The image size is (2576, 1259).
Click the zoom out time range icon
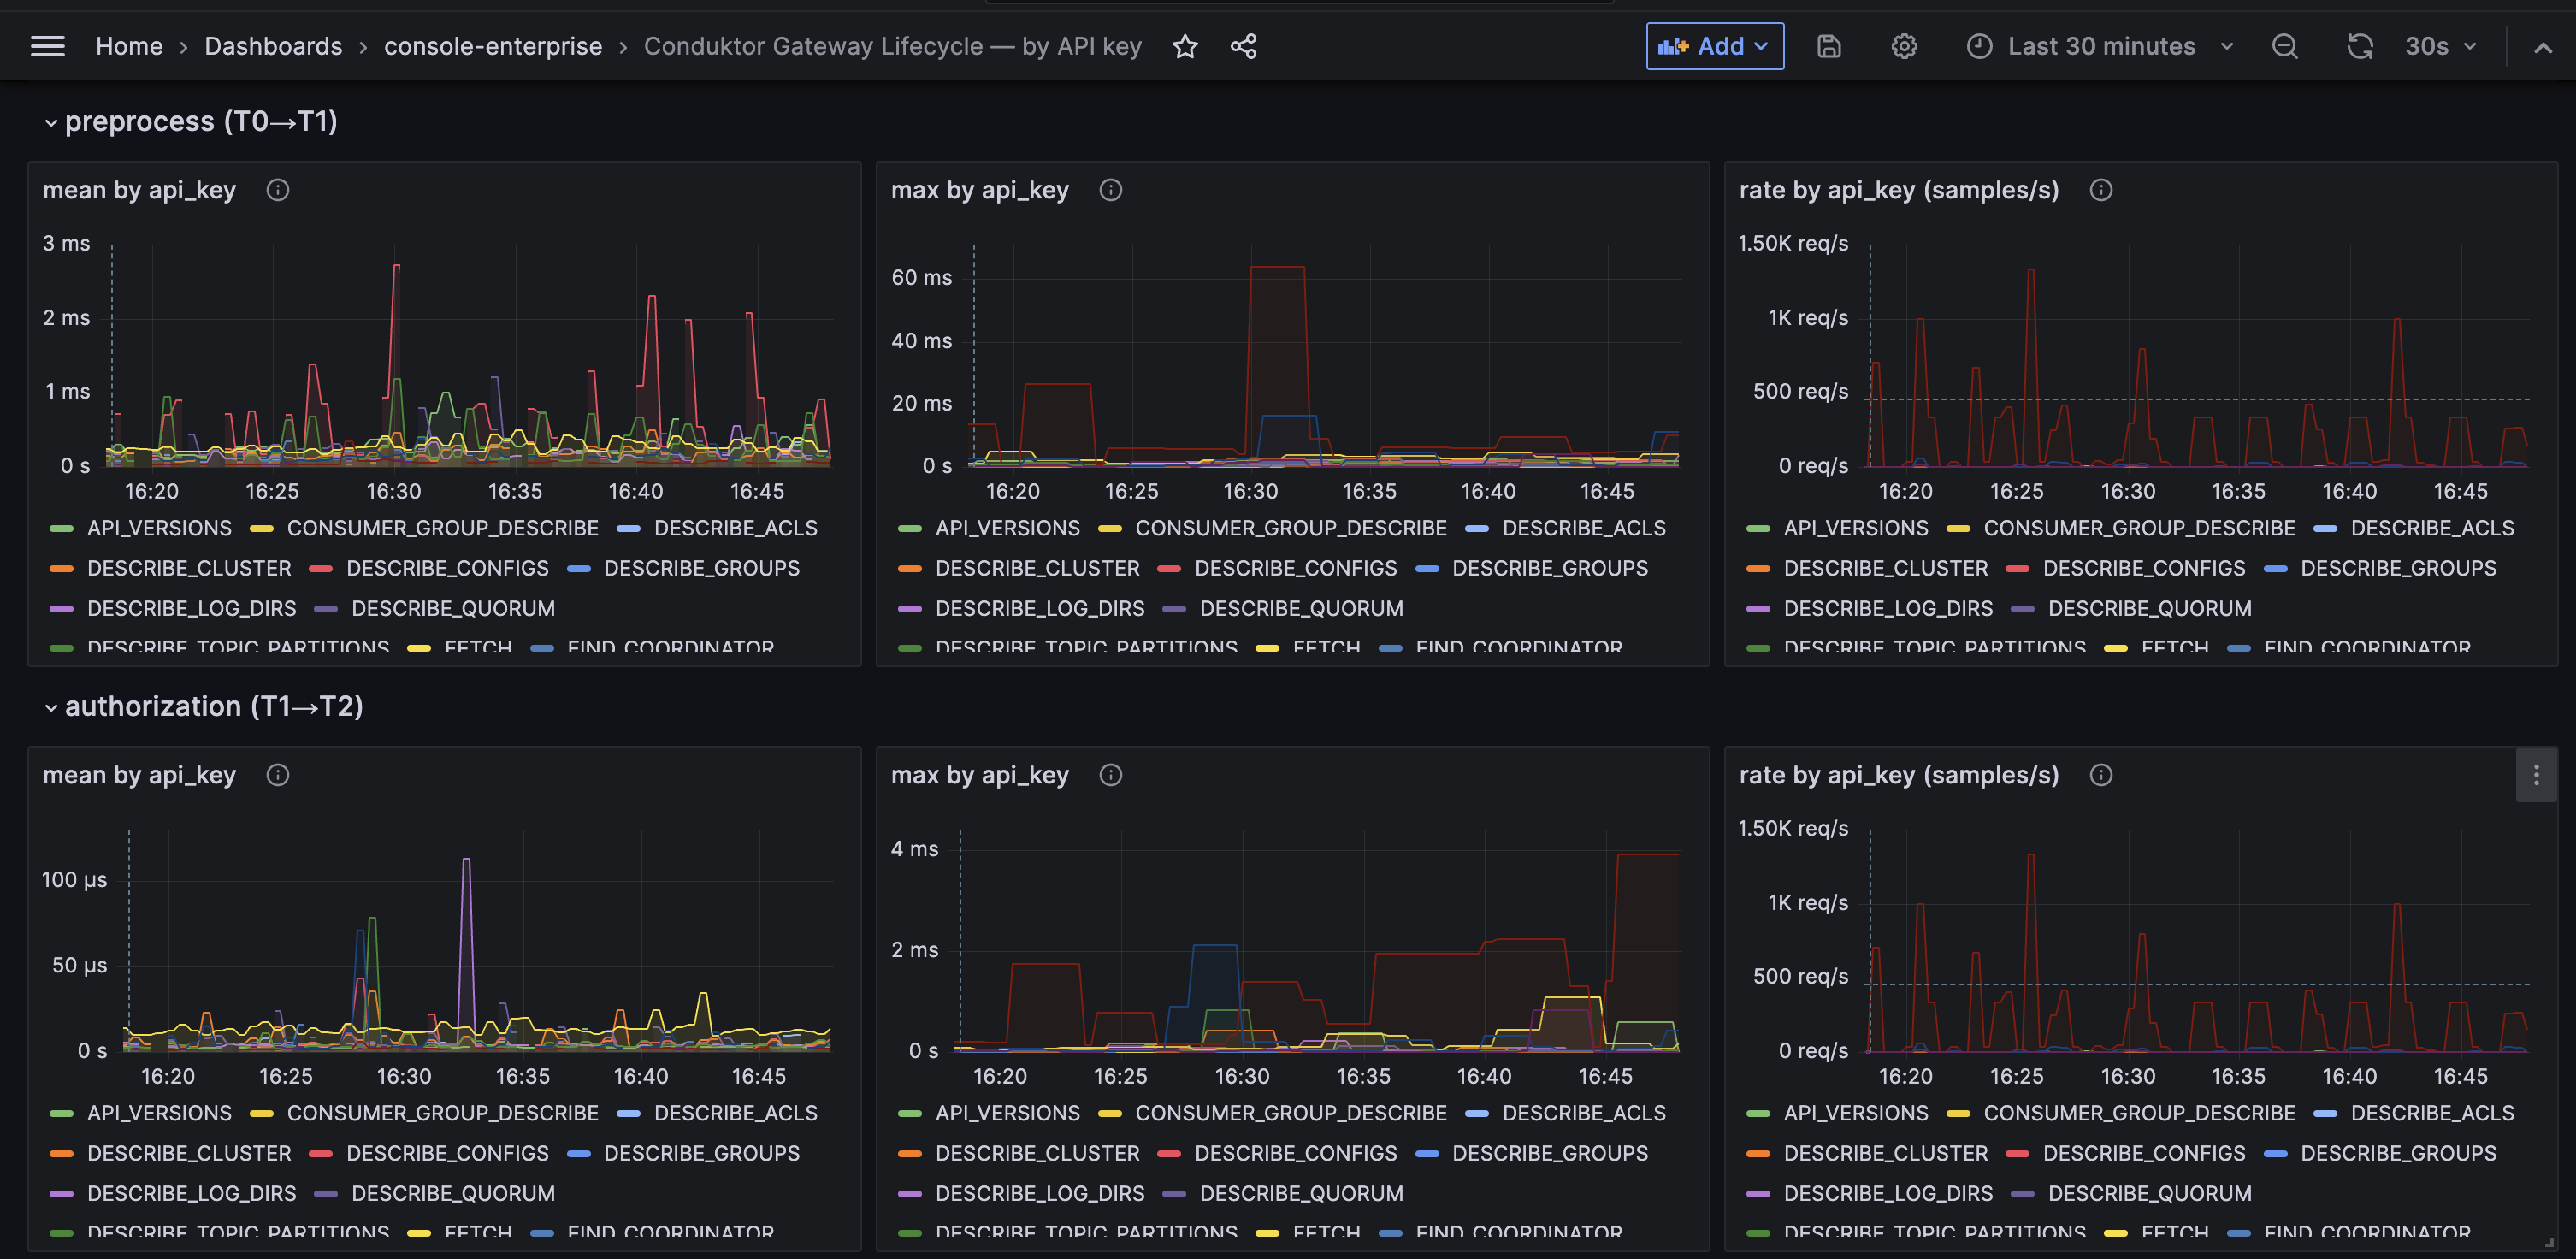click(x=2285, y=46)
